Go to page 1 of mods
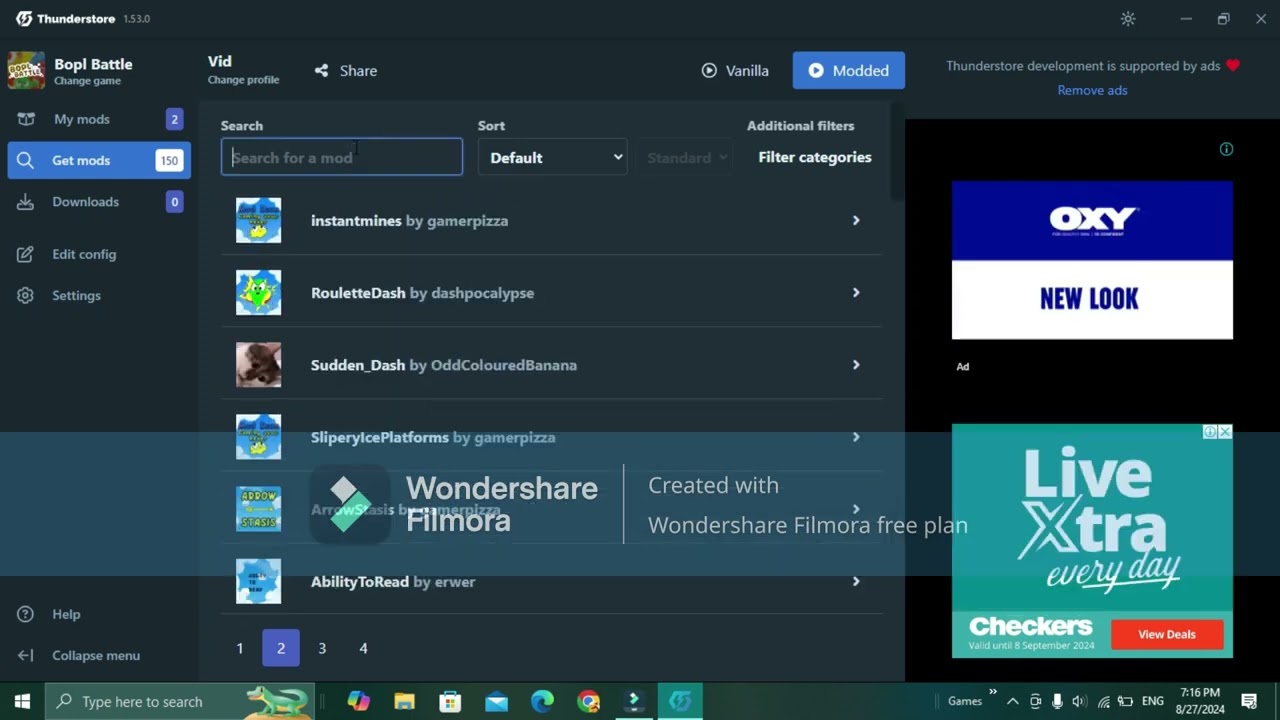The image size is (1280, 720). [240, 649]
